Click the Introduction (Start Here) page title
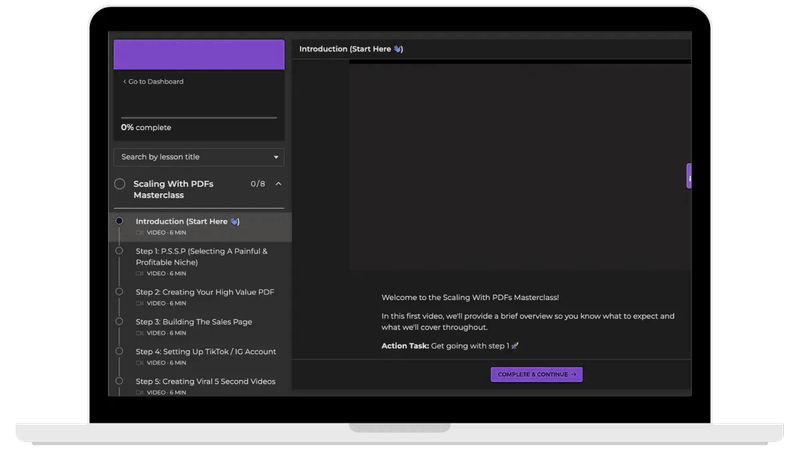The height and width of the screenshot is (450, 800). 351,49
